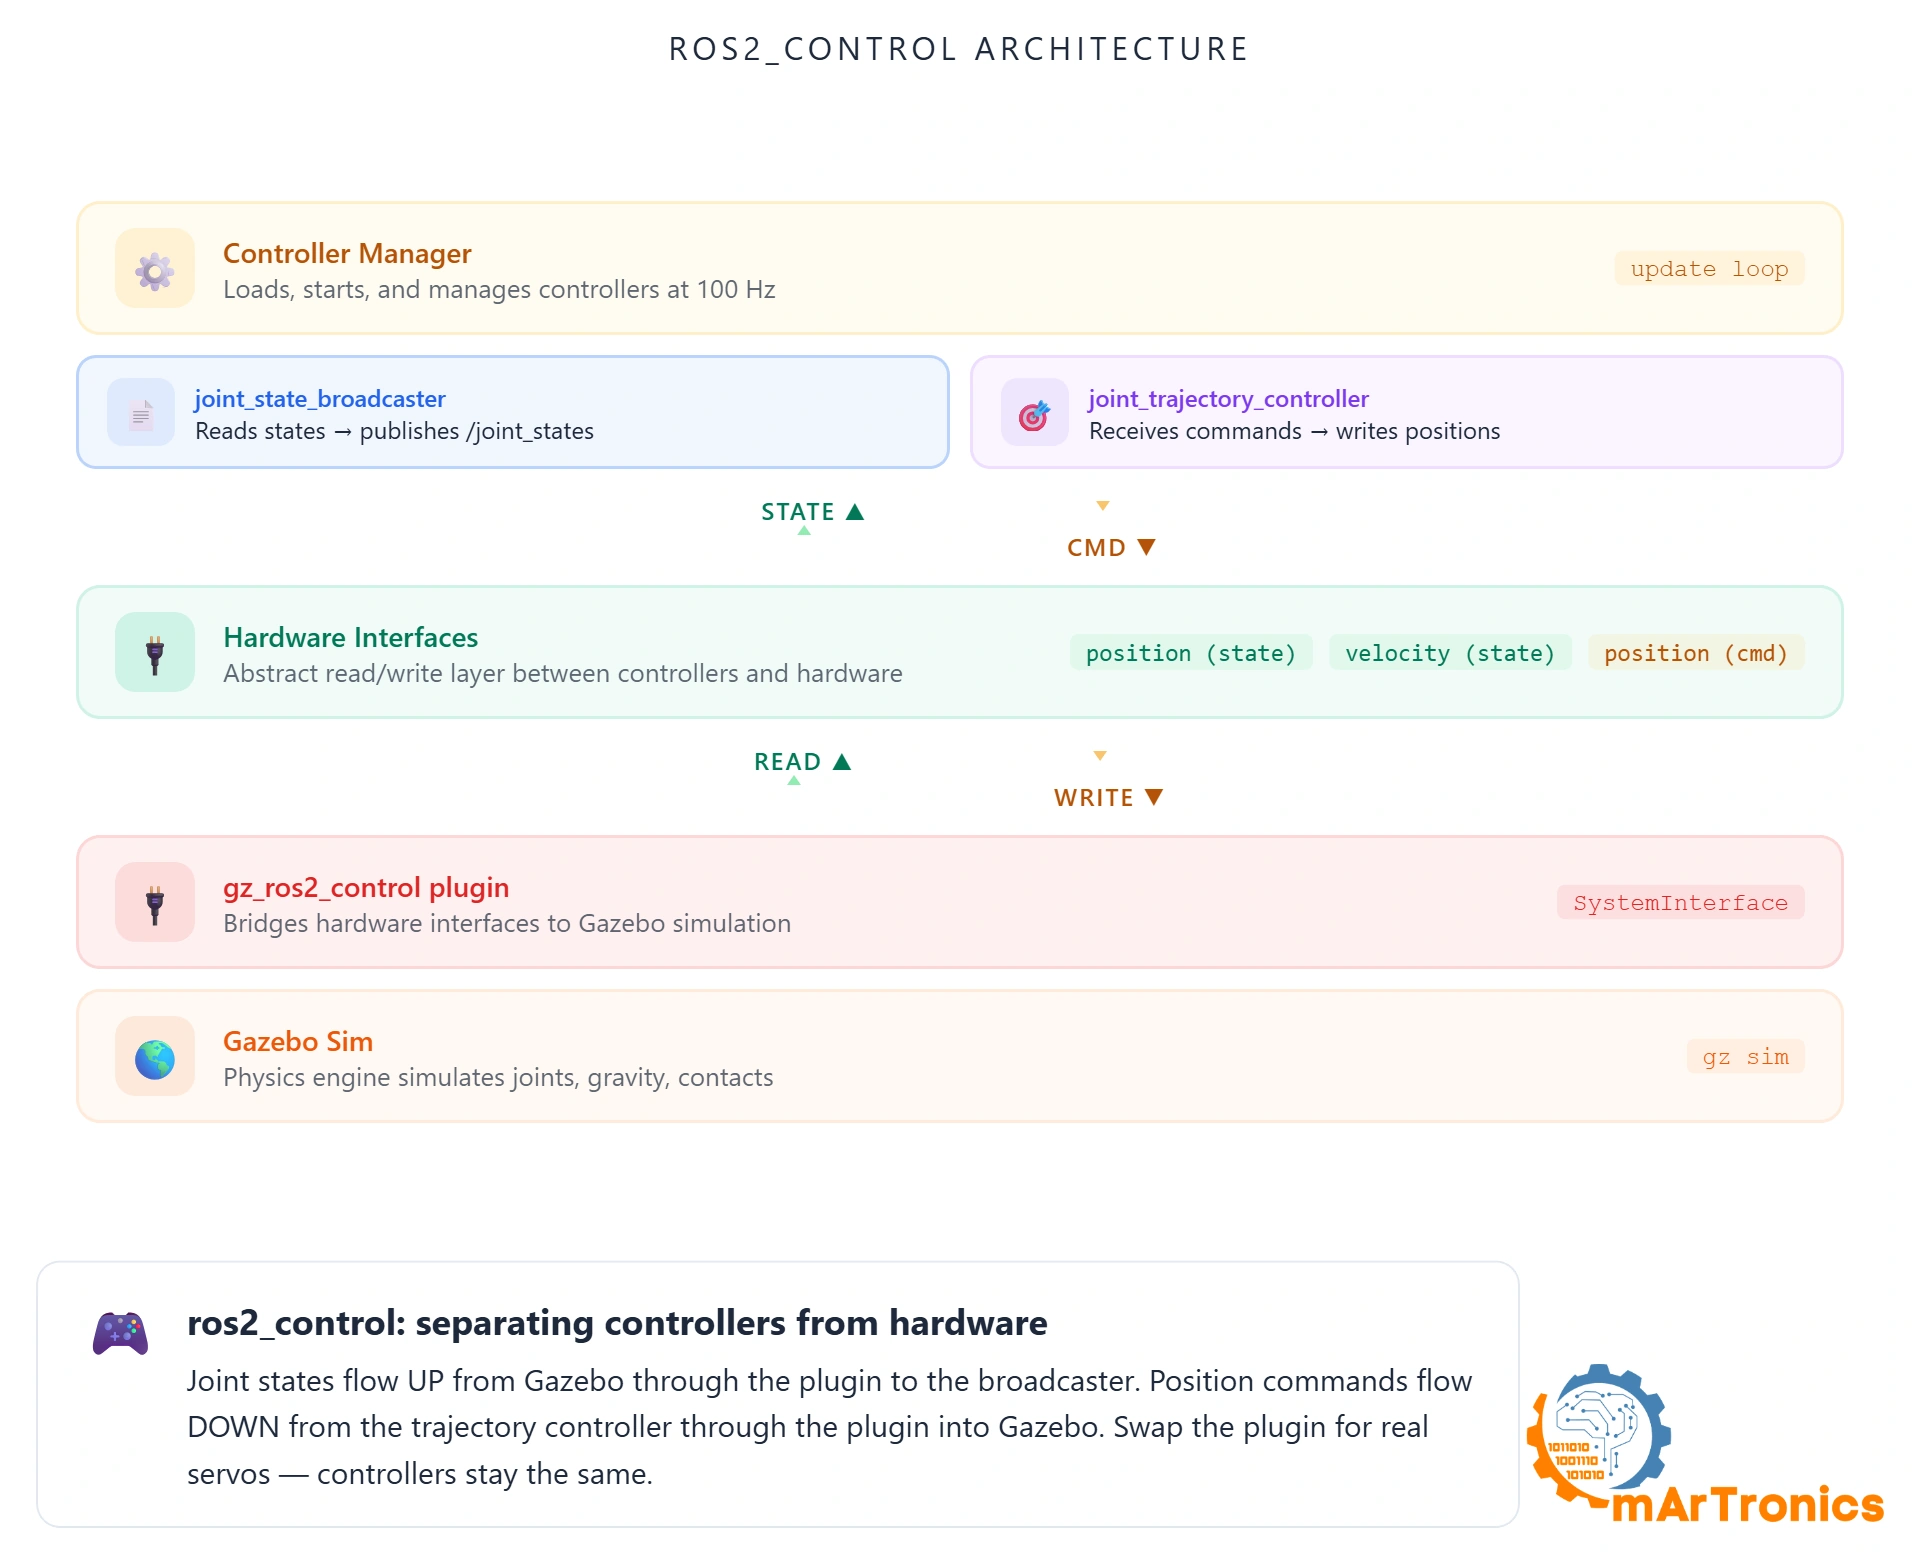Click the joint_trajectory_controller title
The image size is (1920, 1560).
1228,399
